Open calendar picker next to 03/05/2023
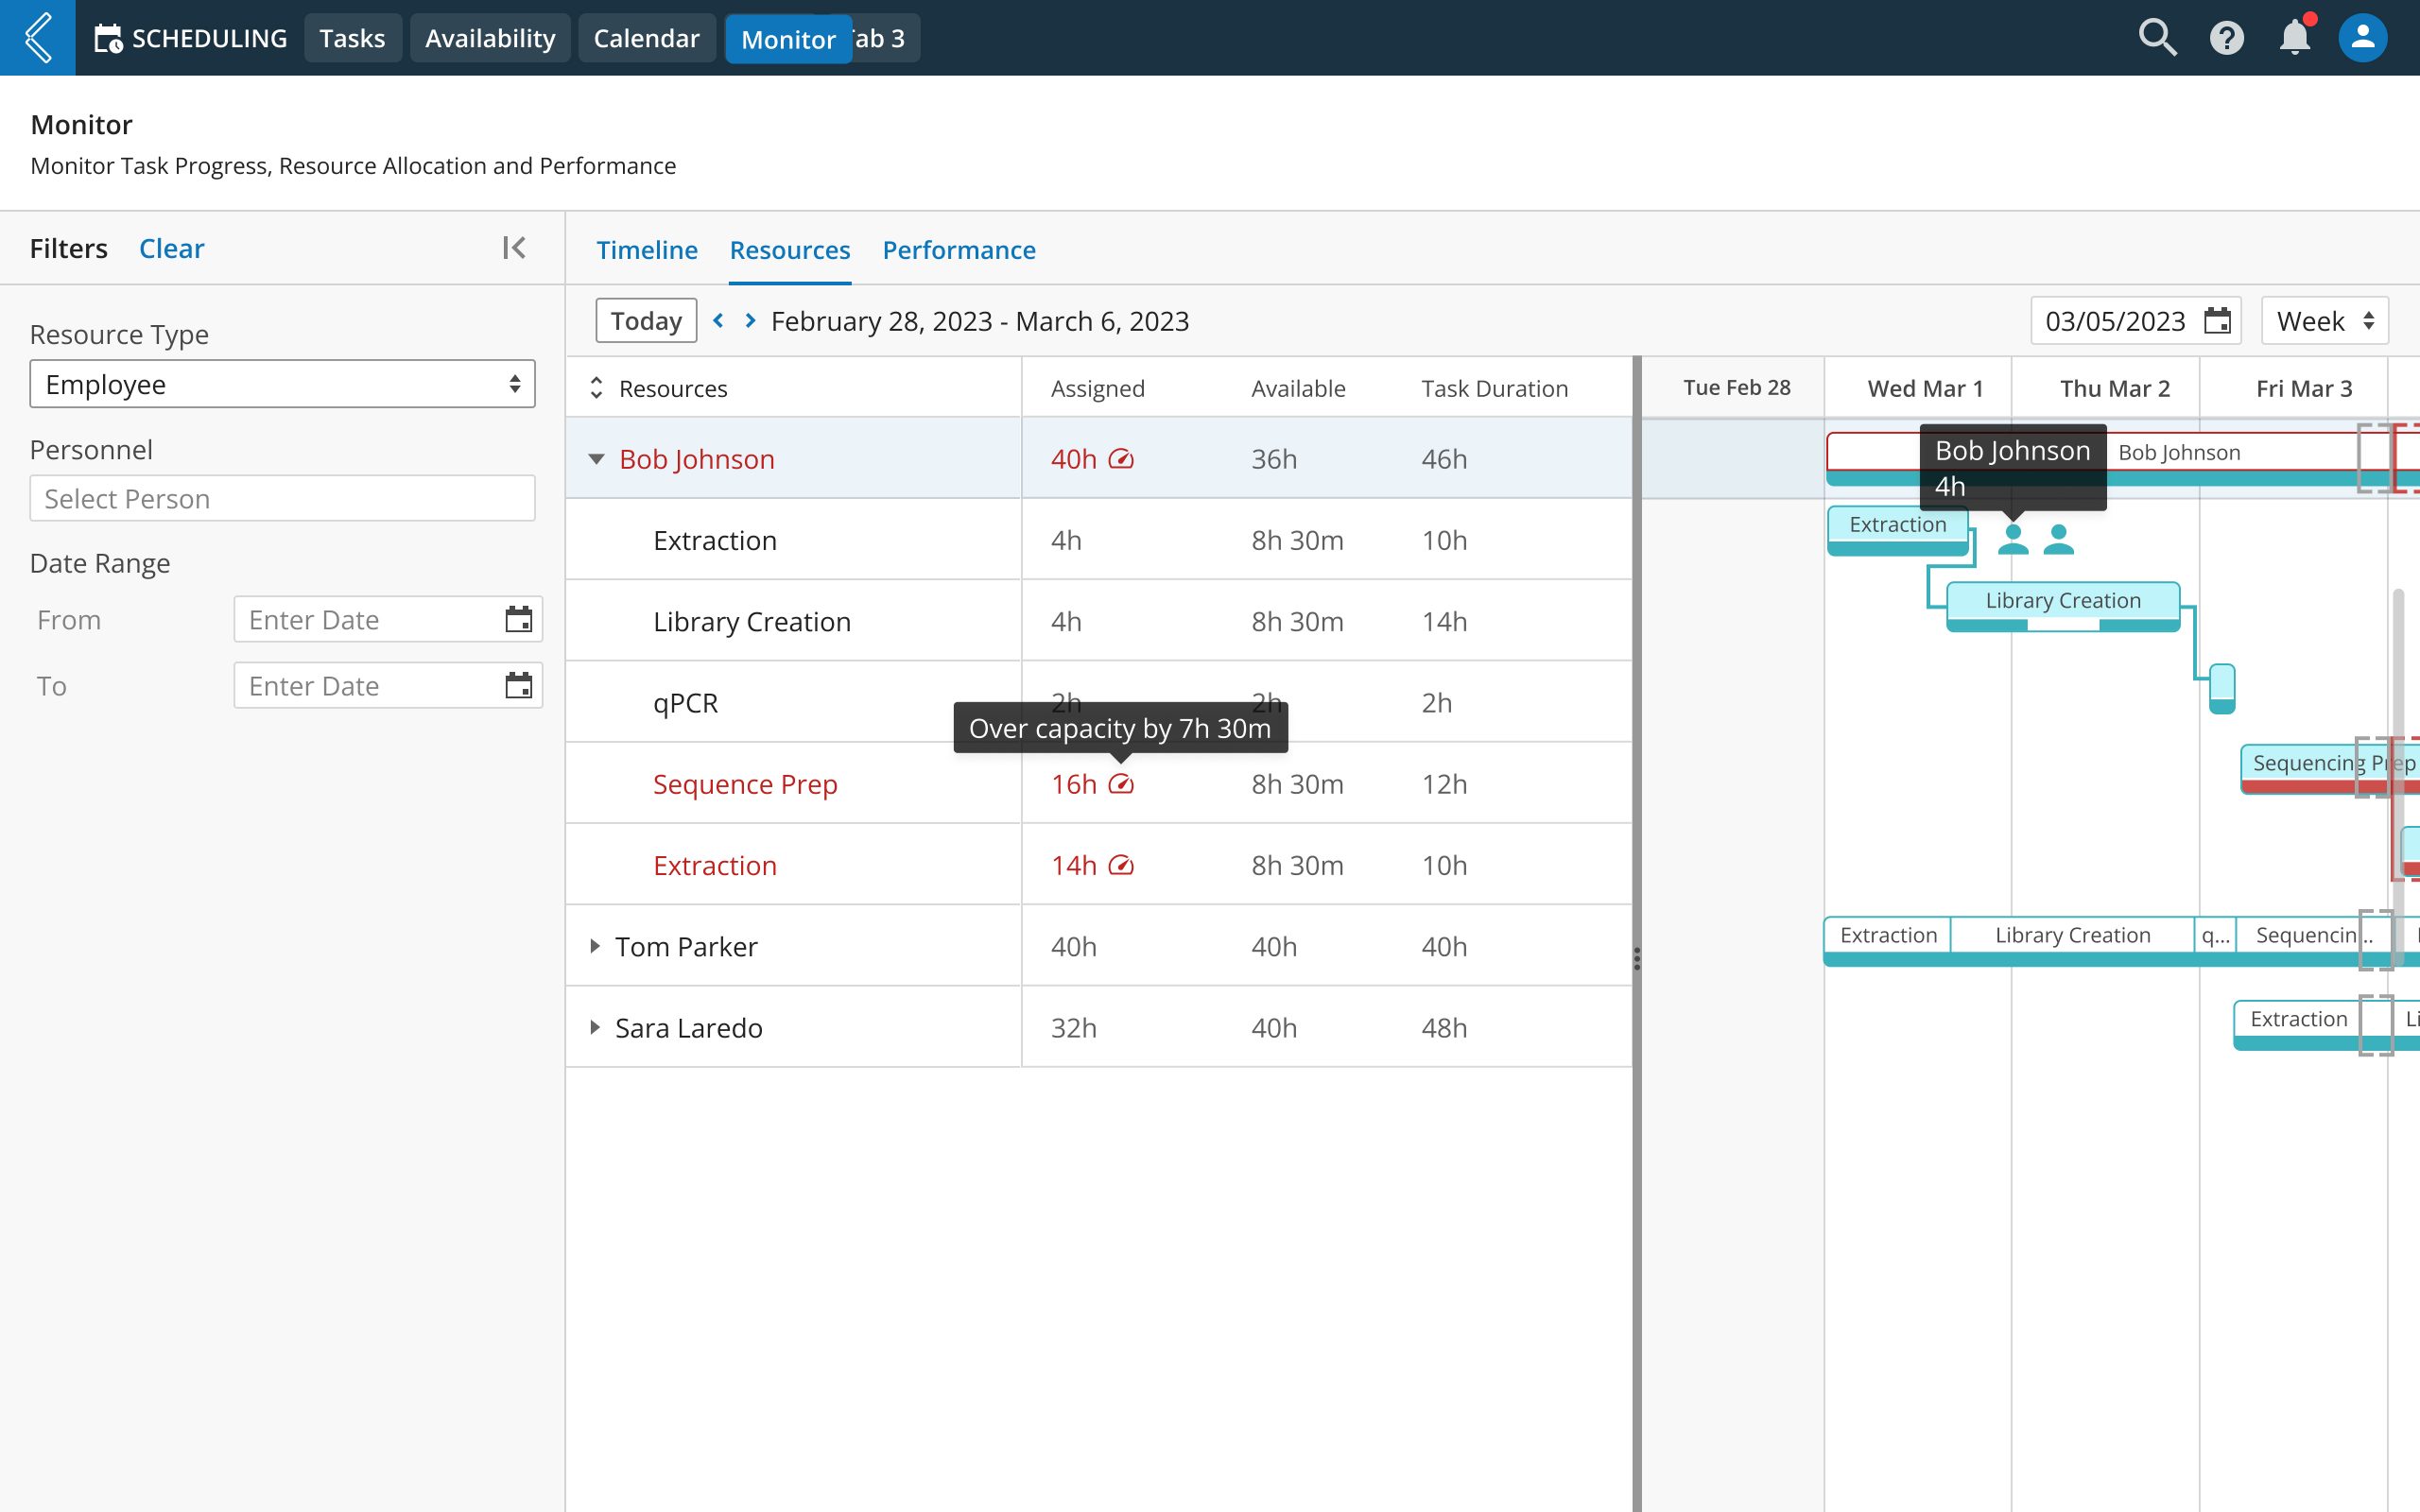2420x1512 pixels. pos(2217,321)
